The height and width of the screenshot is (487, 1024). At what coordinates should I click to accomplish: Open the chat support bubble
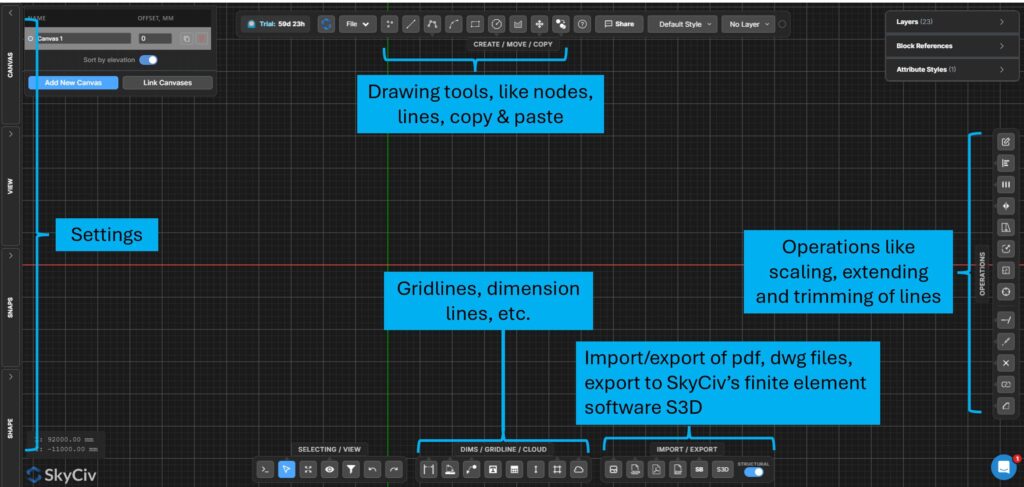pos(1002,467)
